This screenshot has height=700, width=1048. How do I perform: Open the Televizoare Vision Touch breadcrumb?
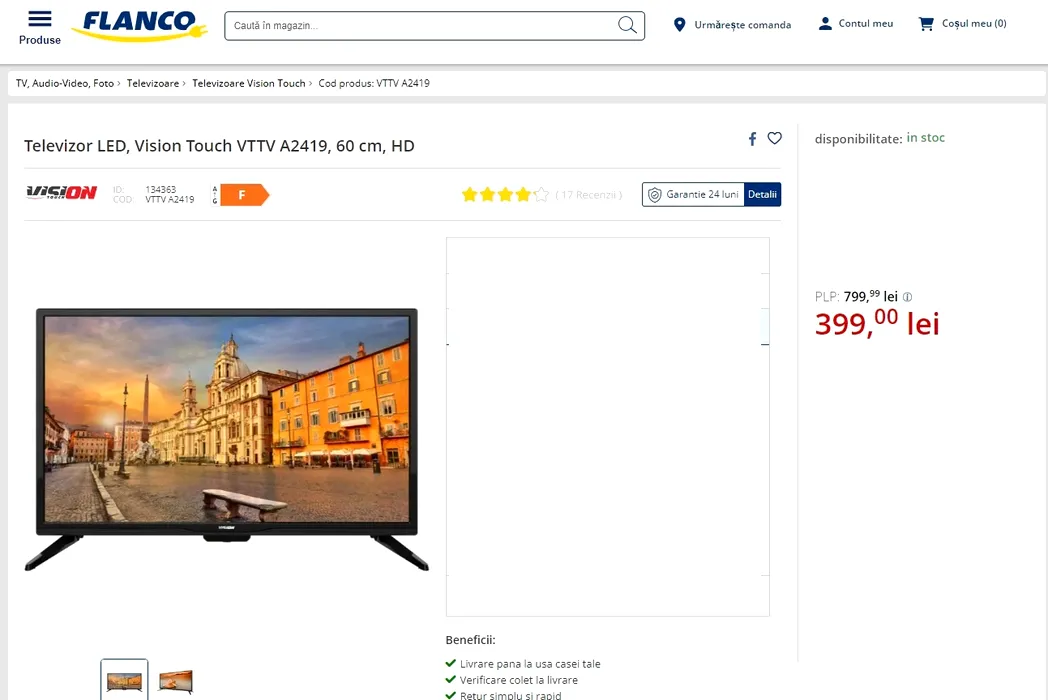coord(249,83)
